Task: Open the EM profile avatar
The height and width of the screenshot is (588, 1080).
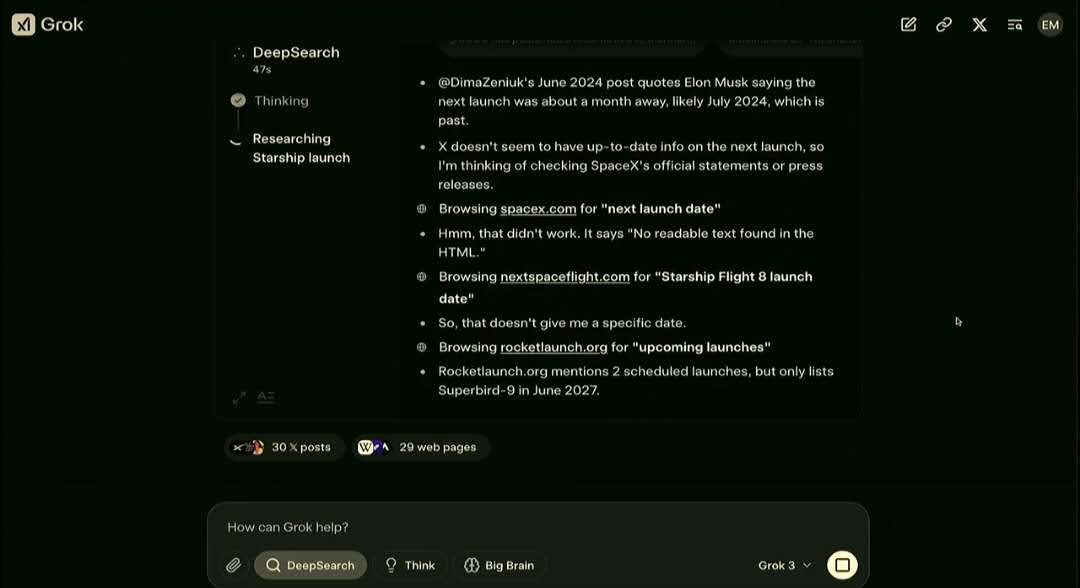Action: point(1050,25)
